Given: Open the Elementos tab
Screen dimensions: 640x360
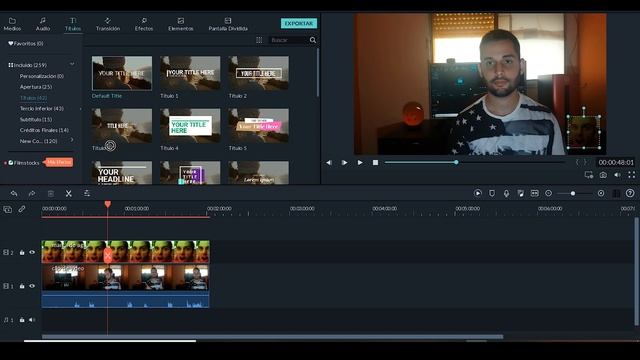Looking at the screenshot, I should tap(181, 24).
